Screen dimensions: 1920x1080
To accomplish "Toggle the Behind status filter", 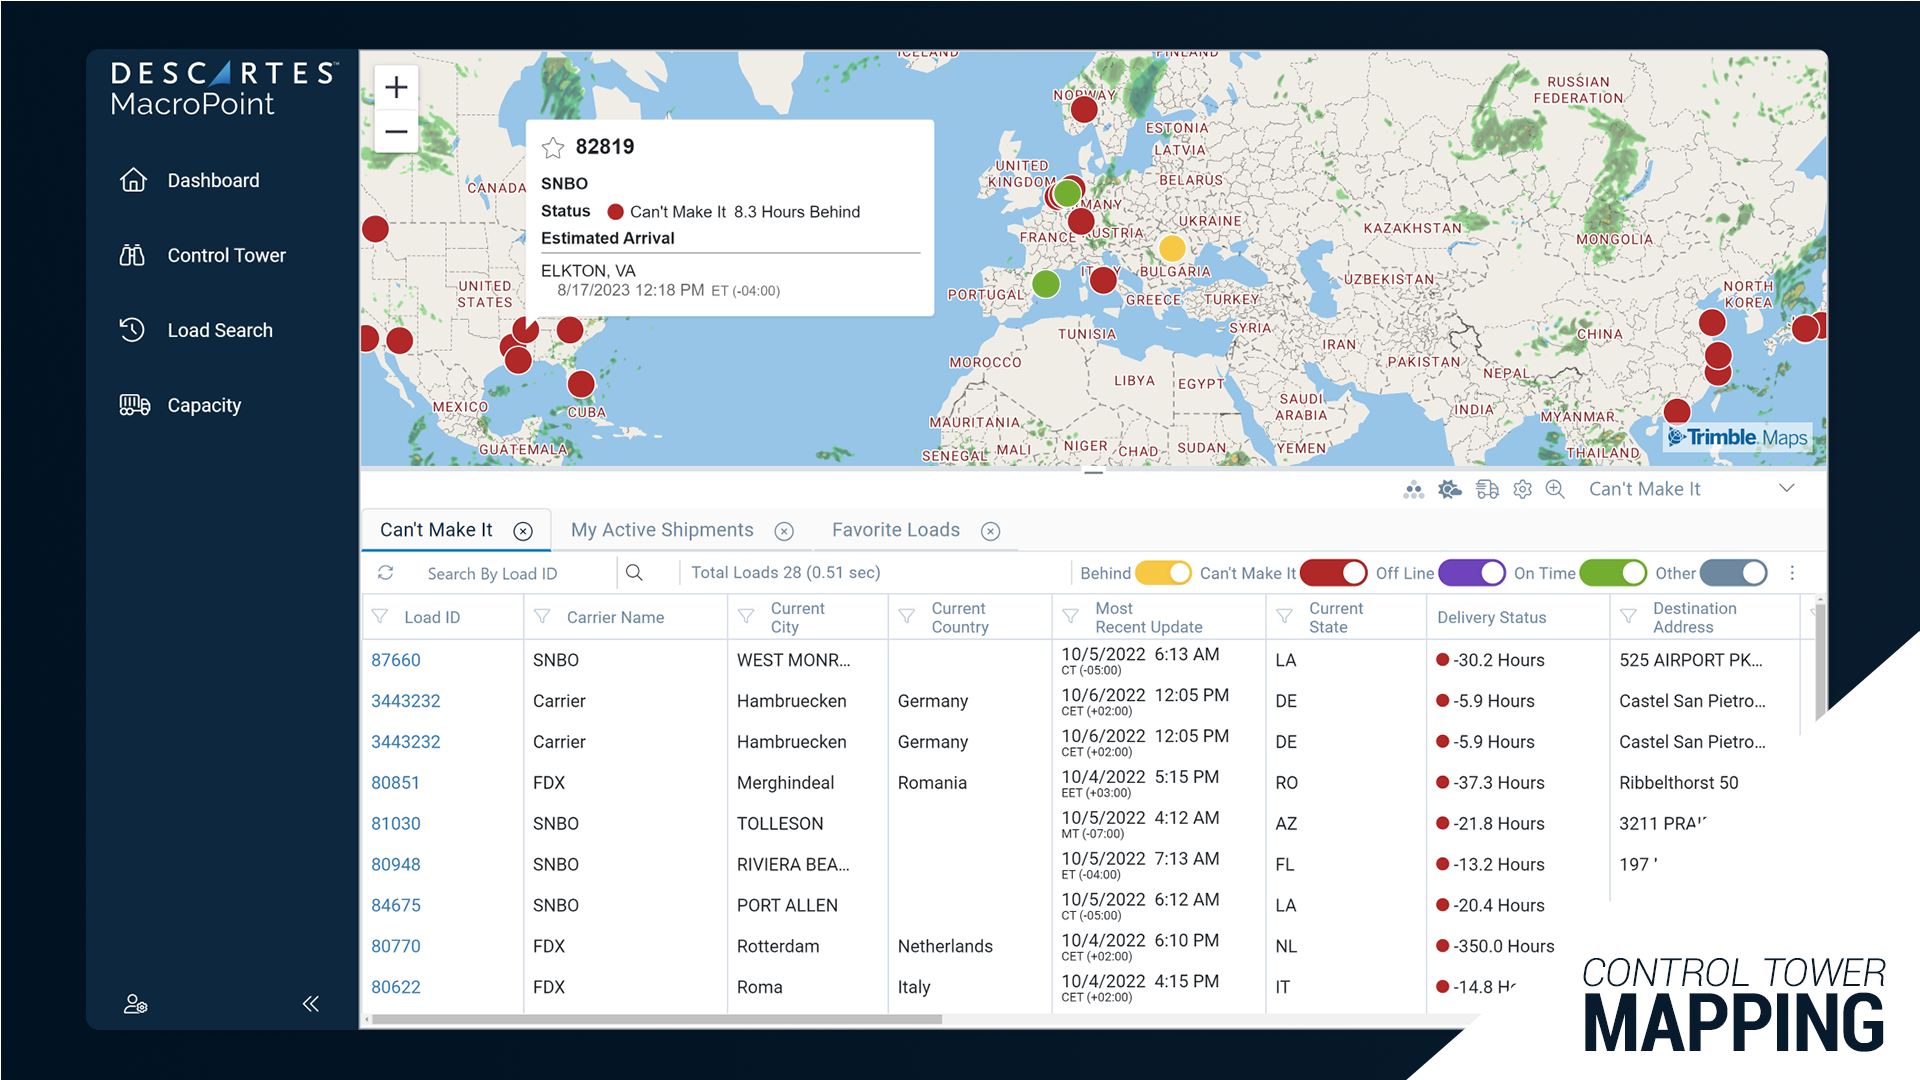I will point(1163,573).
